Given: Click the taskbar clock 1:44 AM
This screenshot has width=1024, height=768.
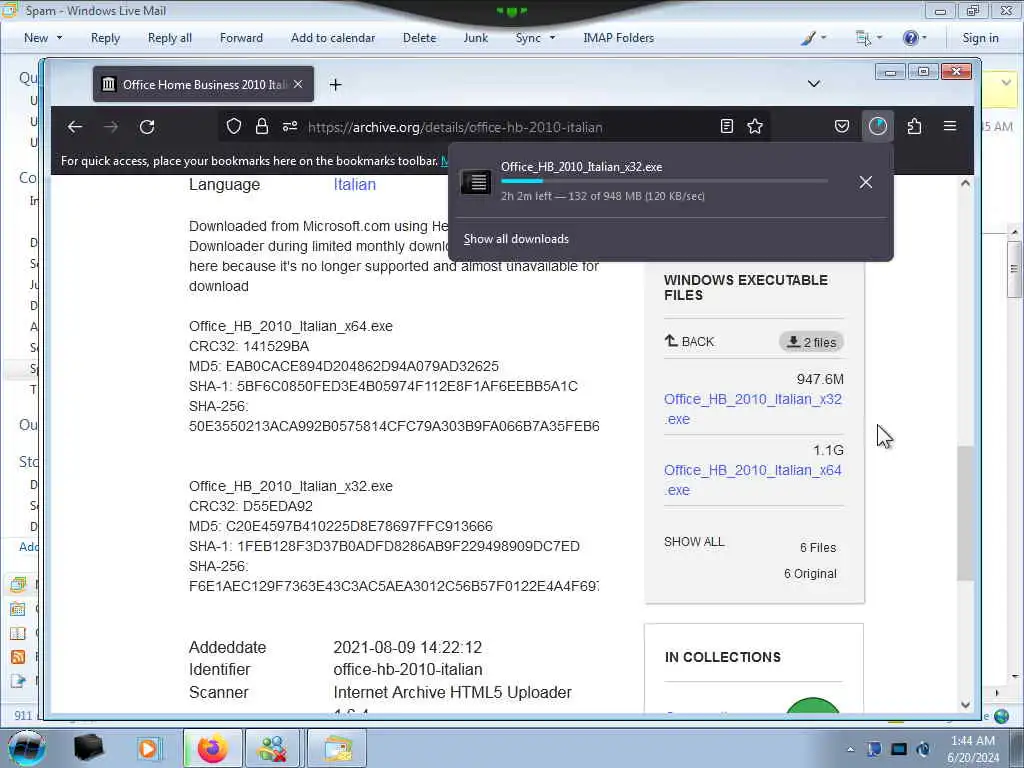Looking at the screenshot, I should (x=973, y=748).
